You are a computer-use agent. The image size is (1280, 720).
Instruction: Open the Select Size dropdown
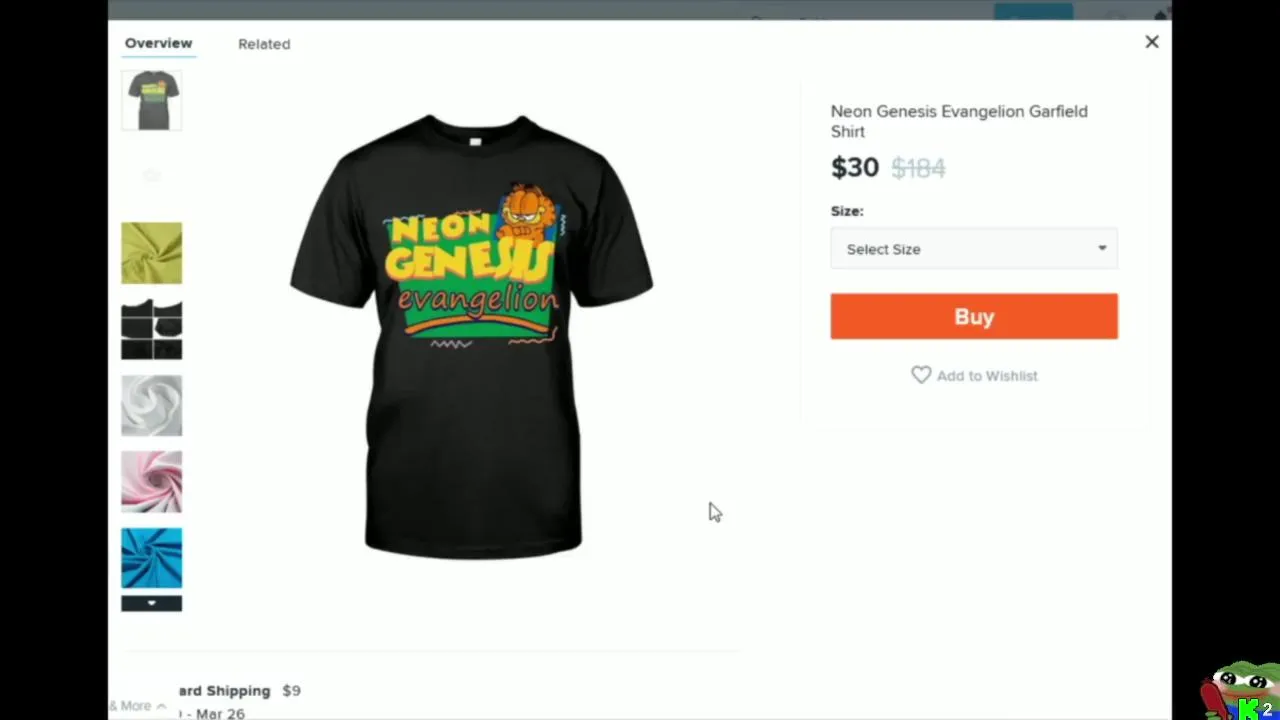pyautogui.click(x=974, y=249)
